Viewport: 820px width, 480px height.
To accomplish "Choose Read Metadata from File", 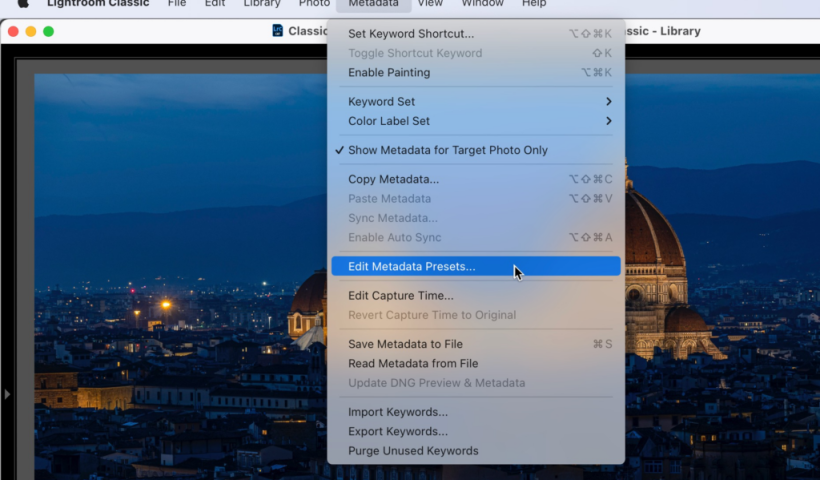I will pyautogui.click(x=413, y=363).
